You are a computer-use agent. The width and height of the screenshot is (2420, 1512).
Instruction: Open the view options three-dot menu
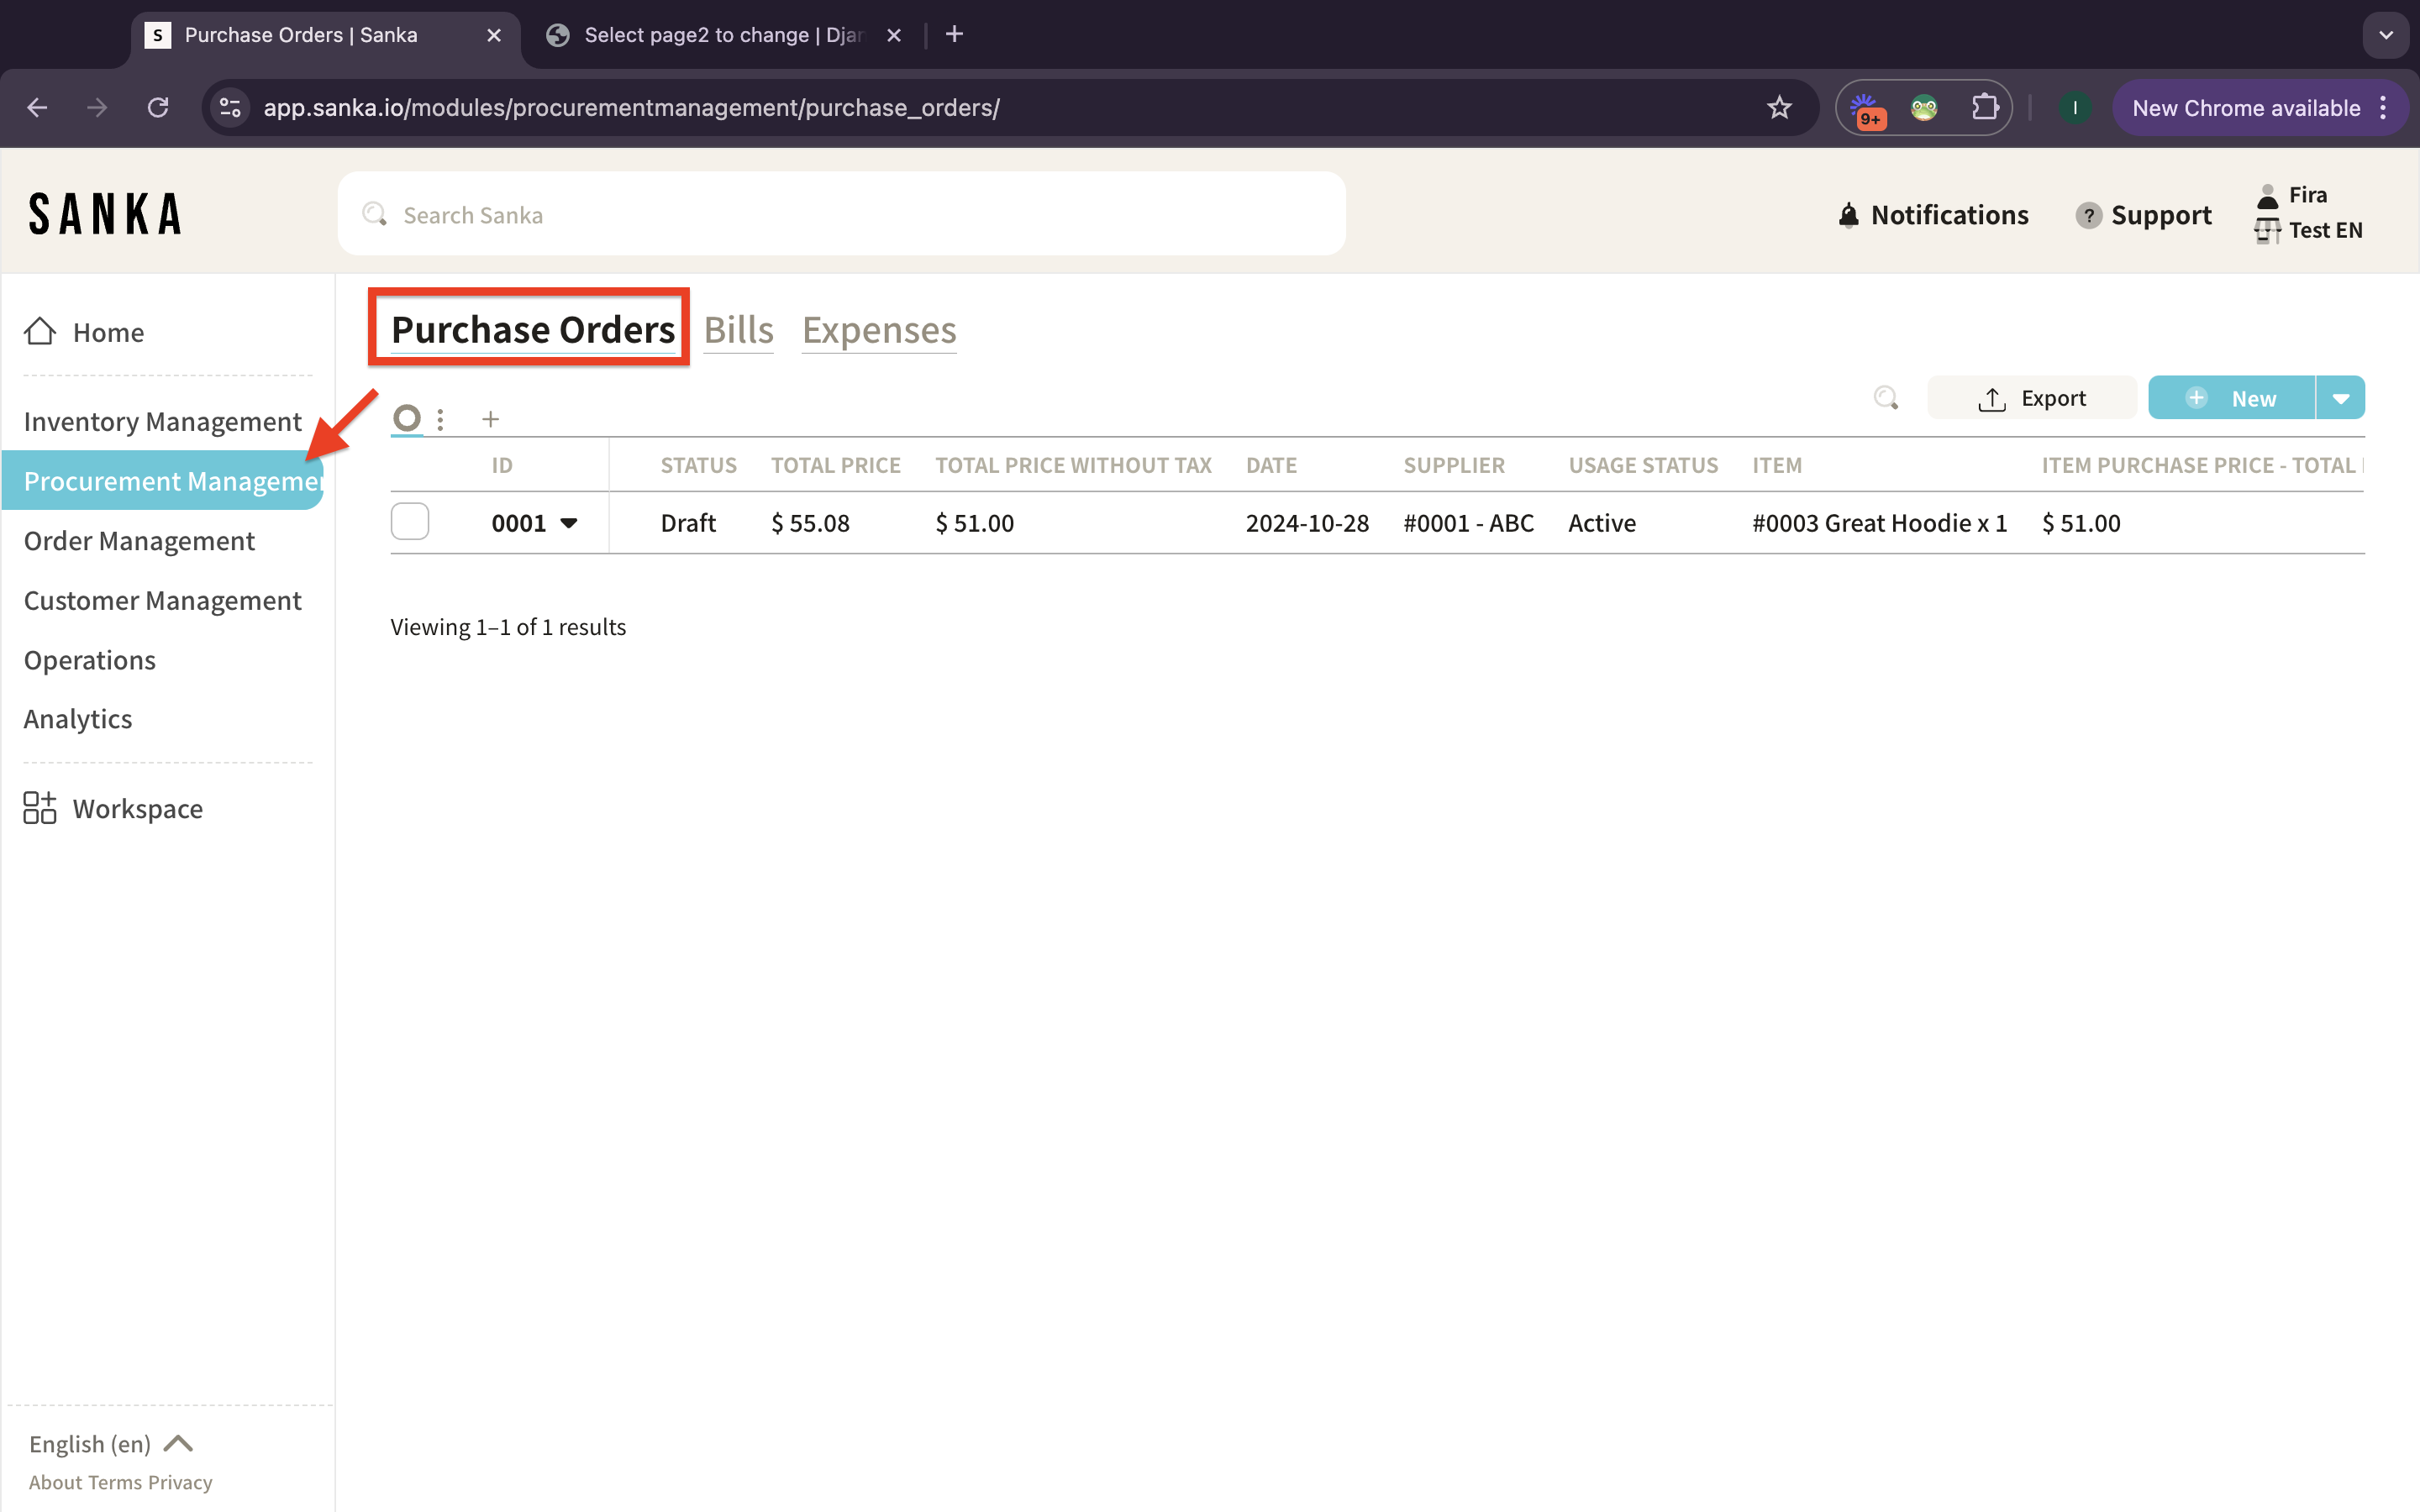[440, 419]
